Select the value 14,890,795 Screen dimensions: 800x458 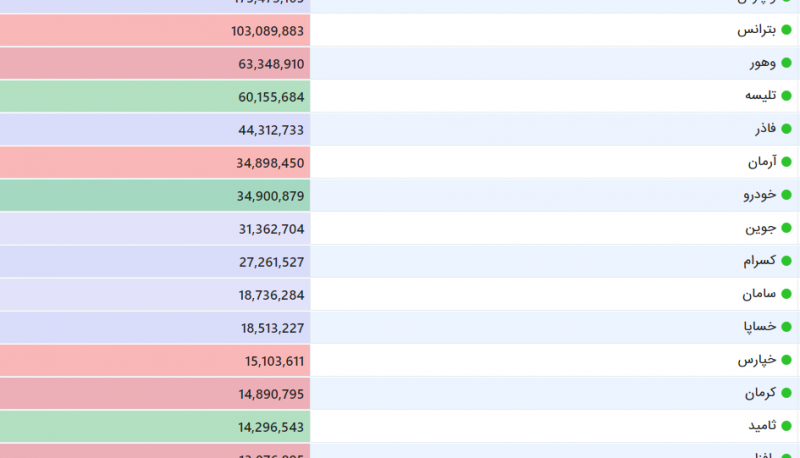[271, 394]
